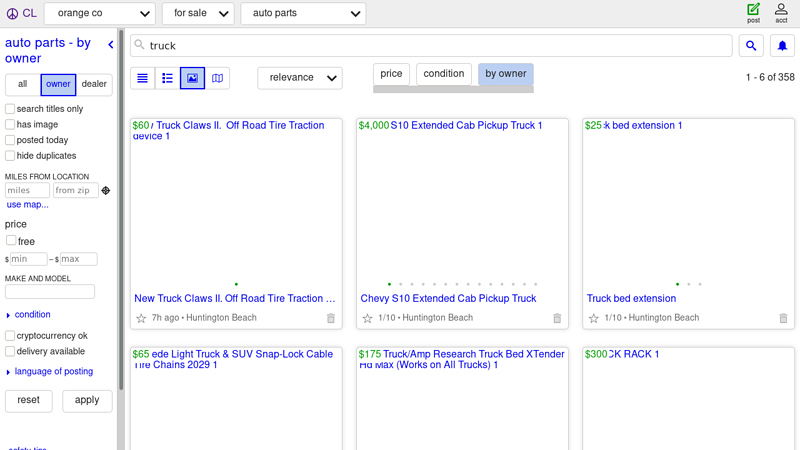Toggle the posted today checkbox

(x=10, y=141)
